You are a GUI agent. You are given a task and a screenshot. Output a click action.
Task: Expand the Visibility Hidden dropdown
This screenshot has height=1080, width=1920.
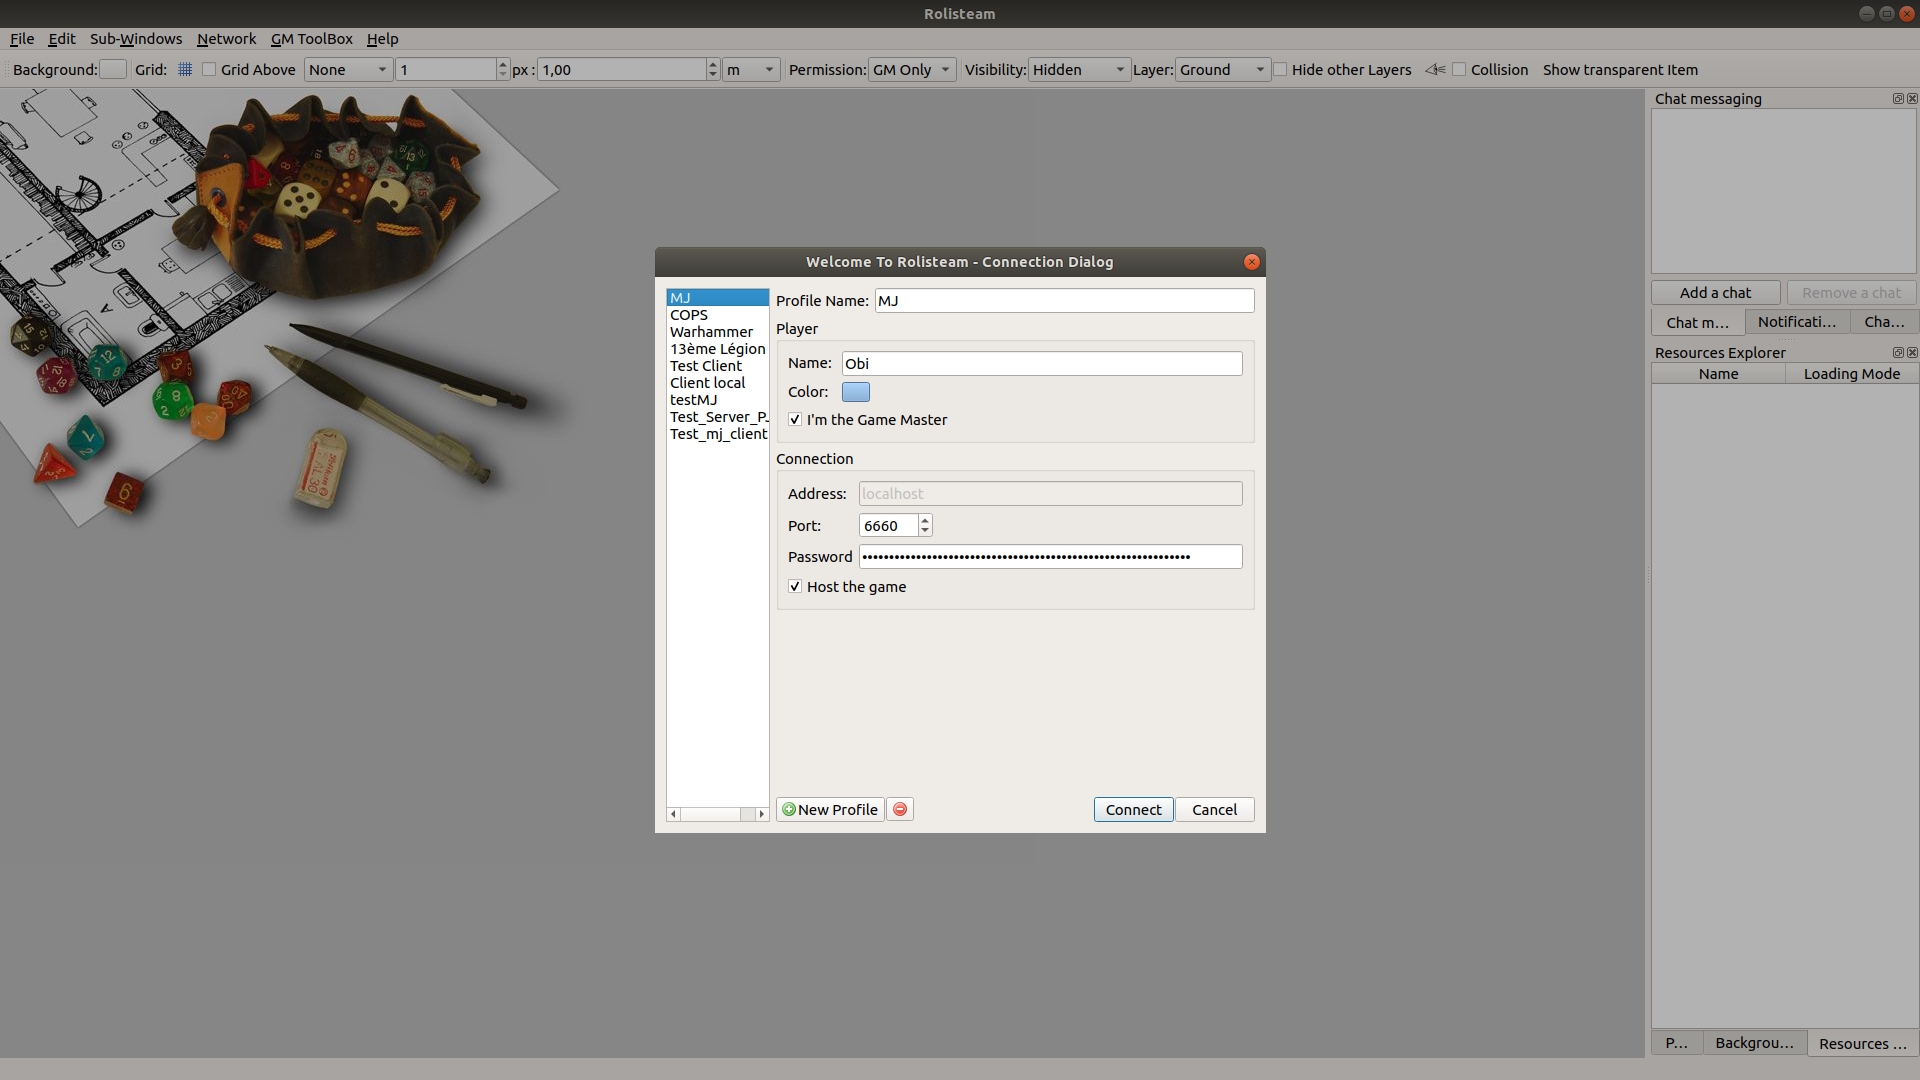coord(1078,70)
